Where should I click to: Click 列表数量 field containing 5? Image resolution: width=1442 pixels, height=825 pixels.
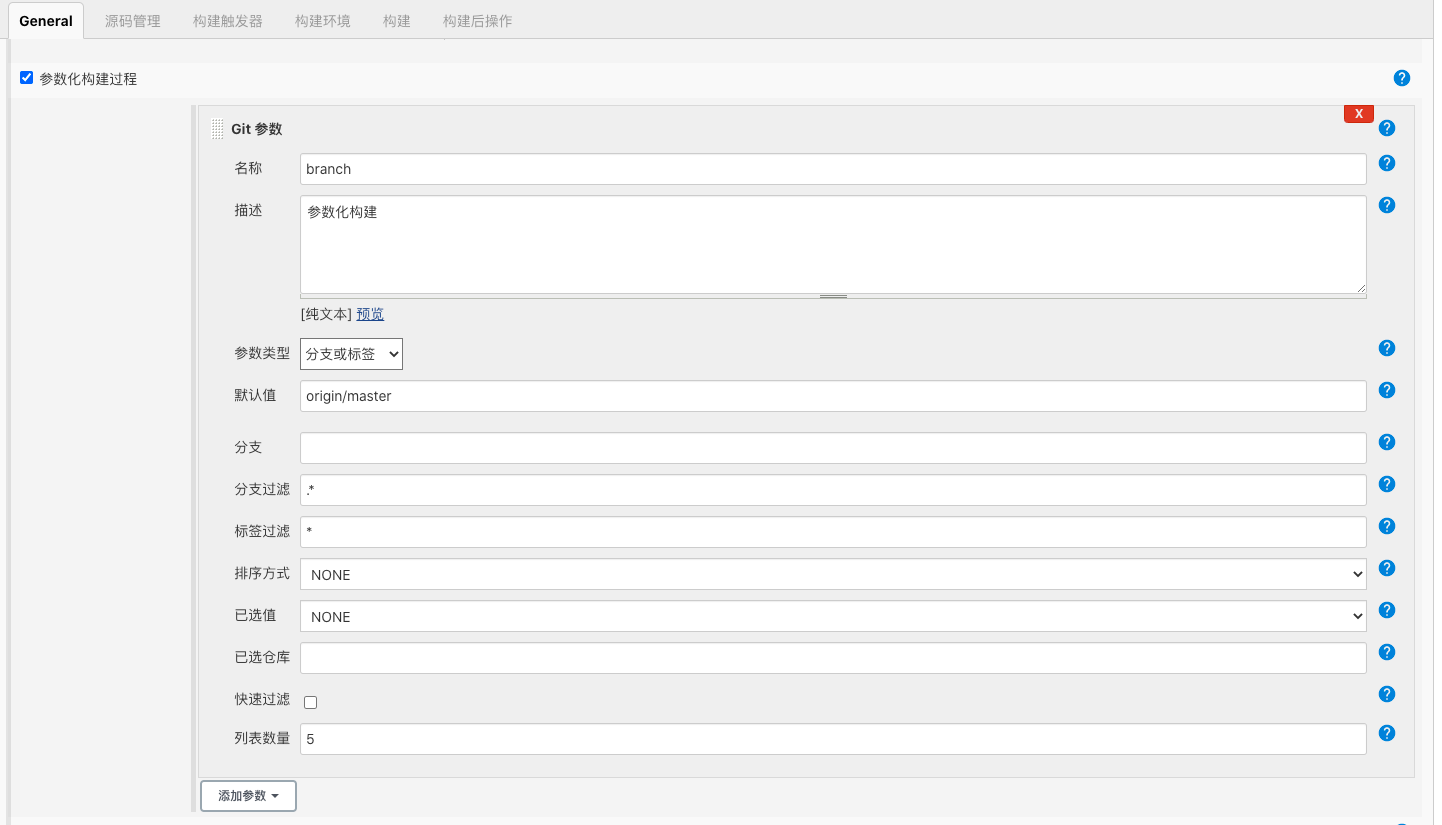[833, 739]
